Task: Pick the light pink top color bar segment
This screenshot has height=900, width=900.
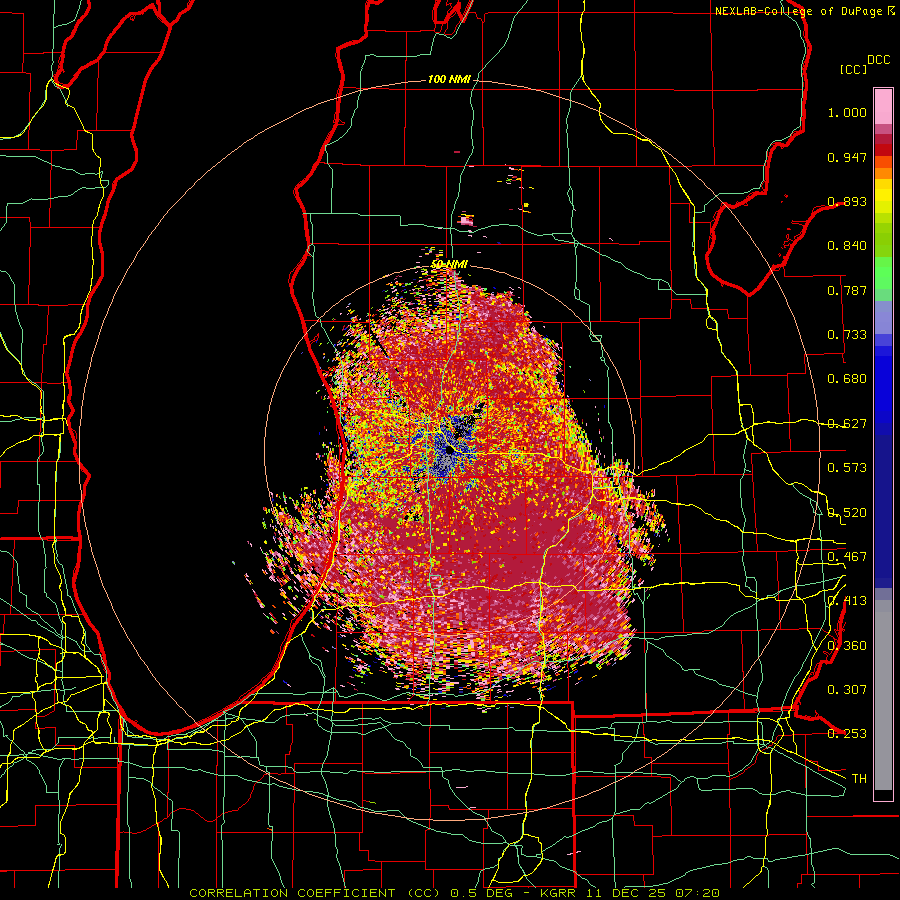Action: [883, 107]
